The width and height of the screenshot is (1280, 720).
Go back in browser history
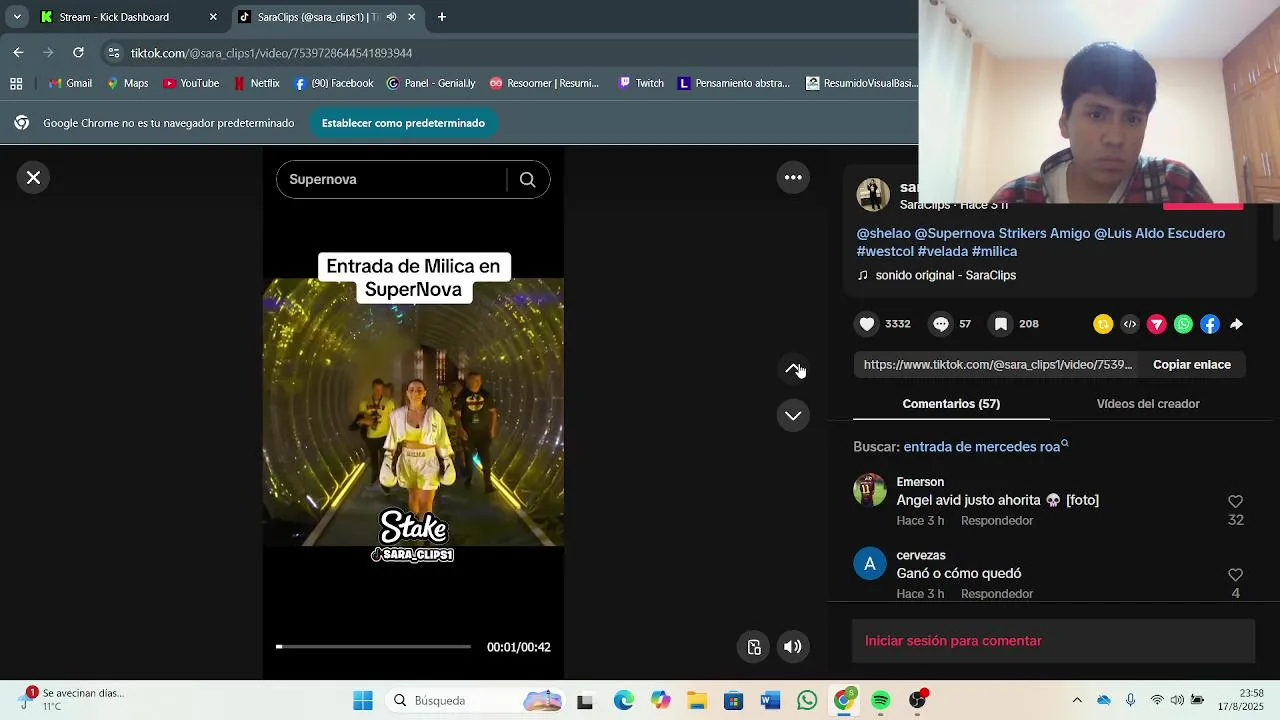[x=18, y=52]
